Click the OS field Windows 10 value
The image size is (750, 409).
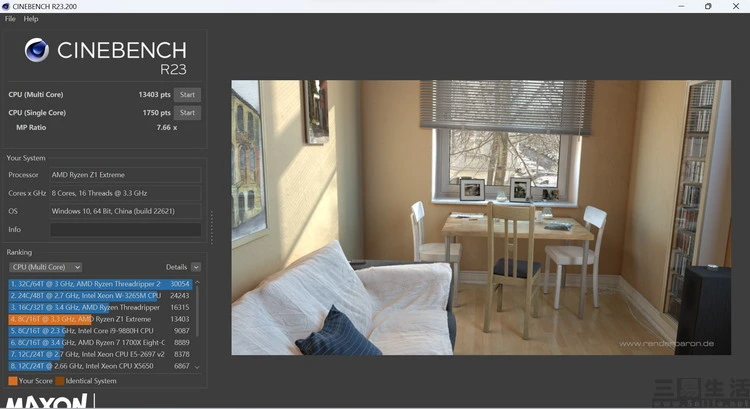125,211
